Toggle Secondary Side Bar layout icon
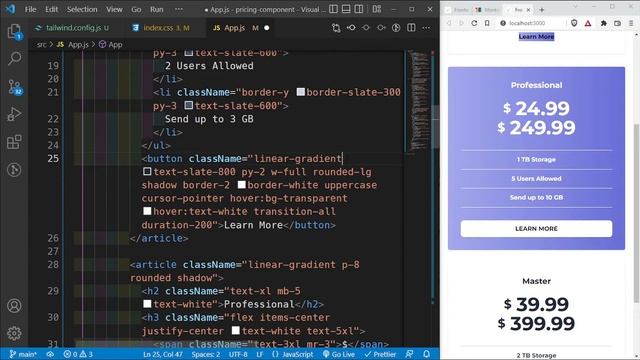The image size is (640, 360). (x=359, y=9)
